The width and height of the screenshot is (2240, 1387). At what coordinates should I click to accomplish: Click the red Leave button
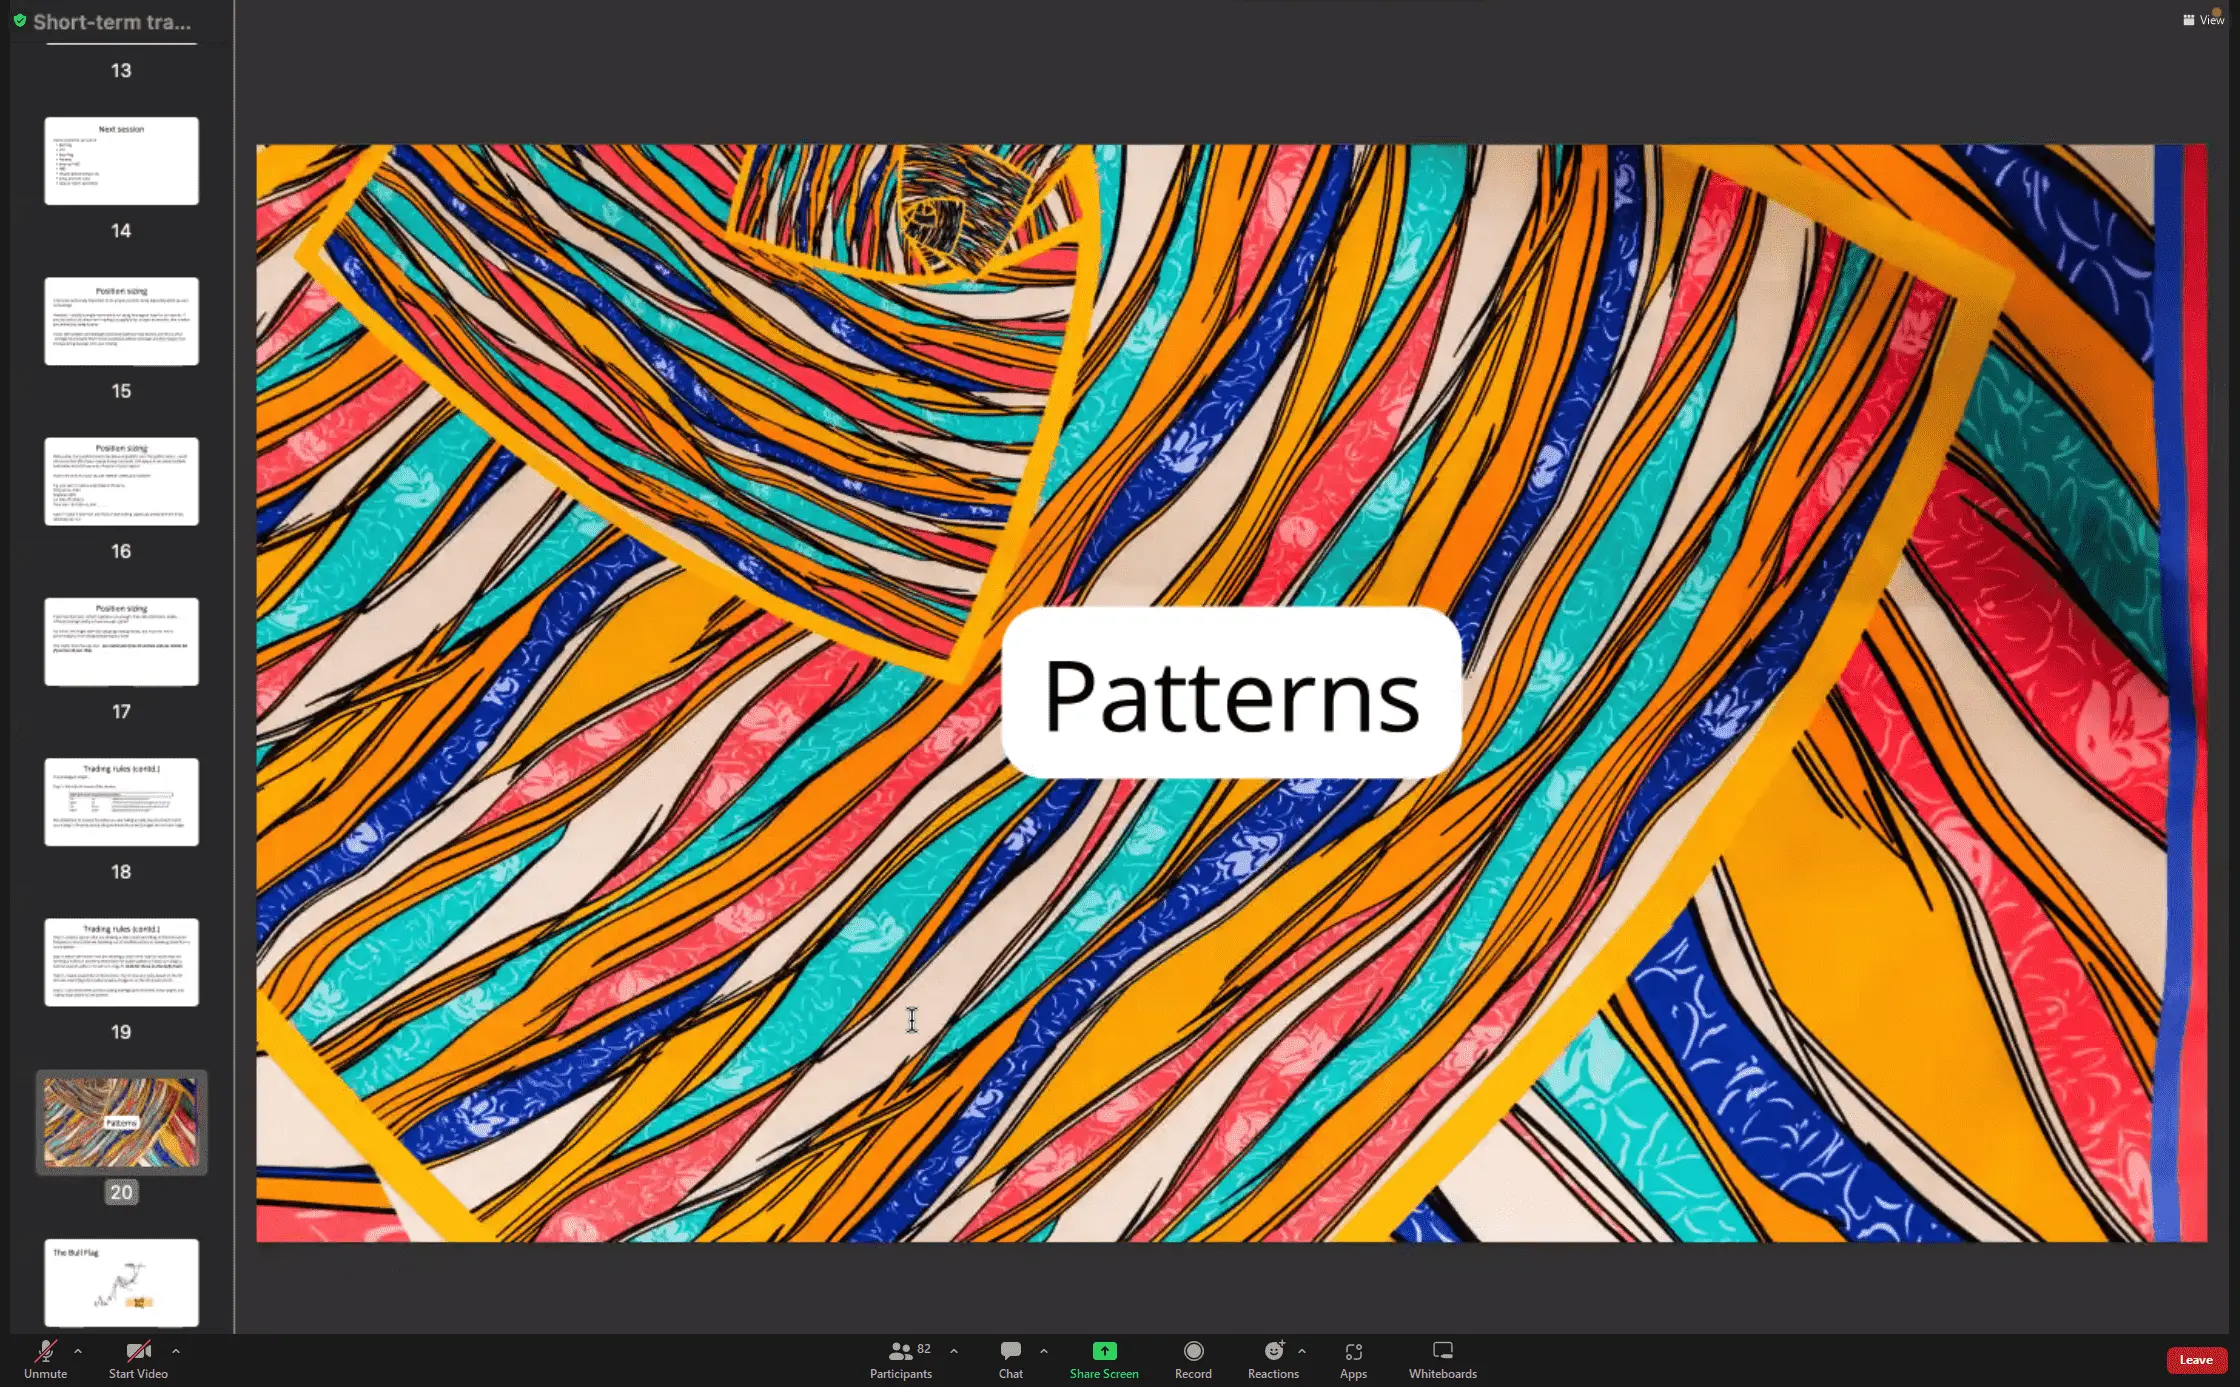pyautogui.click(x=2196, y=1360)
